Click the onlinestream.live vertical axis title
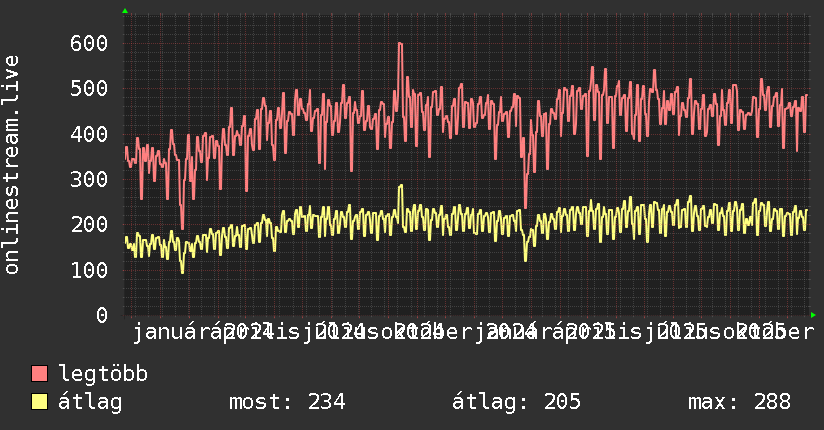 (x=12, y=165)
